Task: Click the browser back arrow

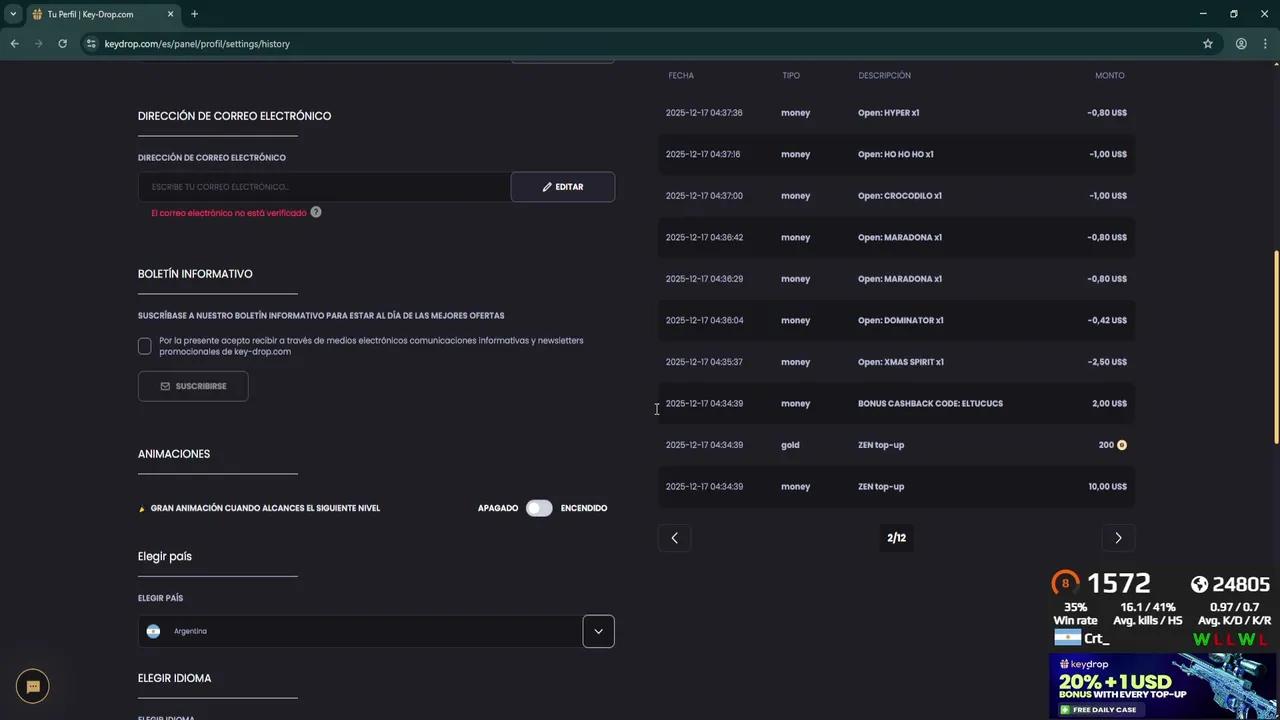Action: click(14, 44)
